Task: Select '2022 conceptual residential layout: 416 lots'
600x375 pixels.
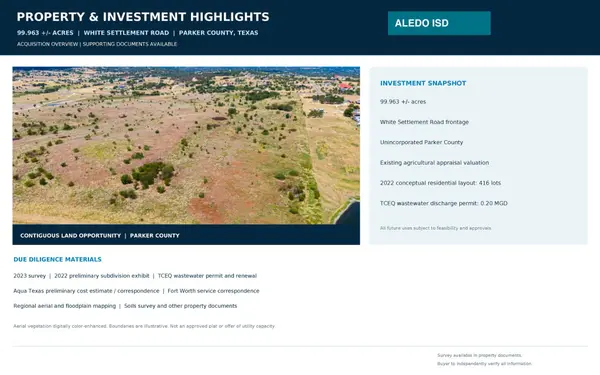Action: point(440,183)
